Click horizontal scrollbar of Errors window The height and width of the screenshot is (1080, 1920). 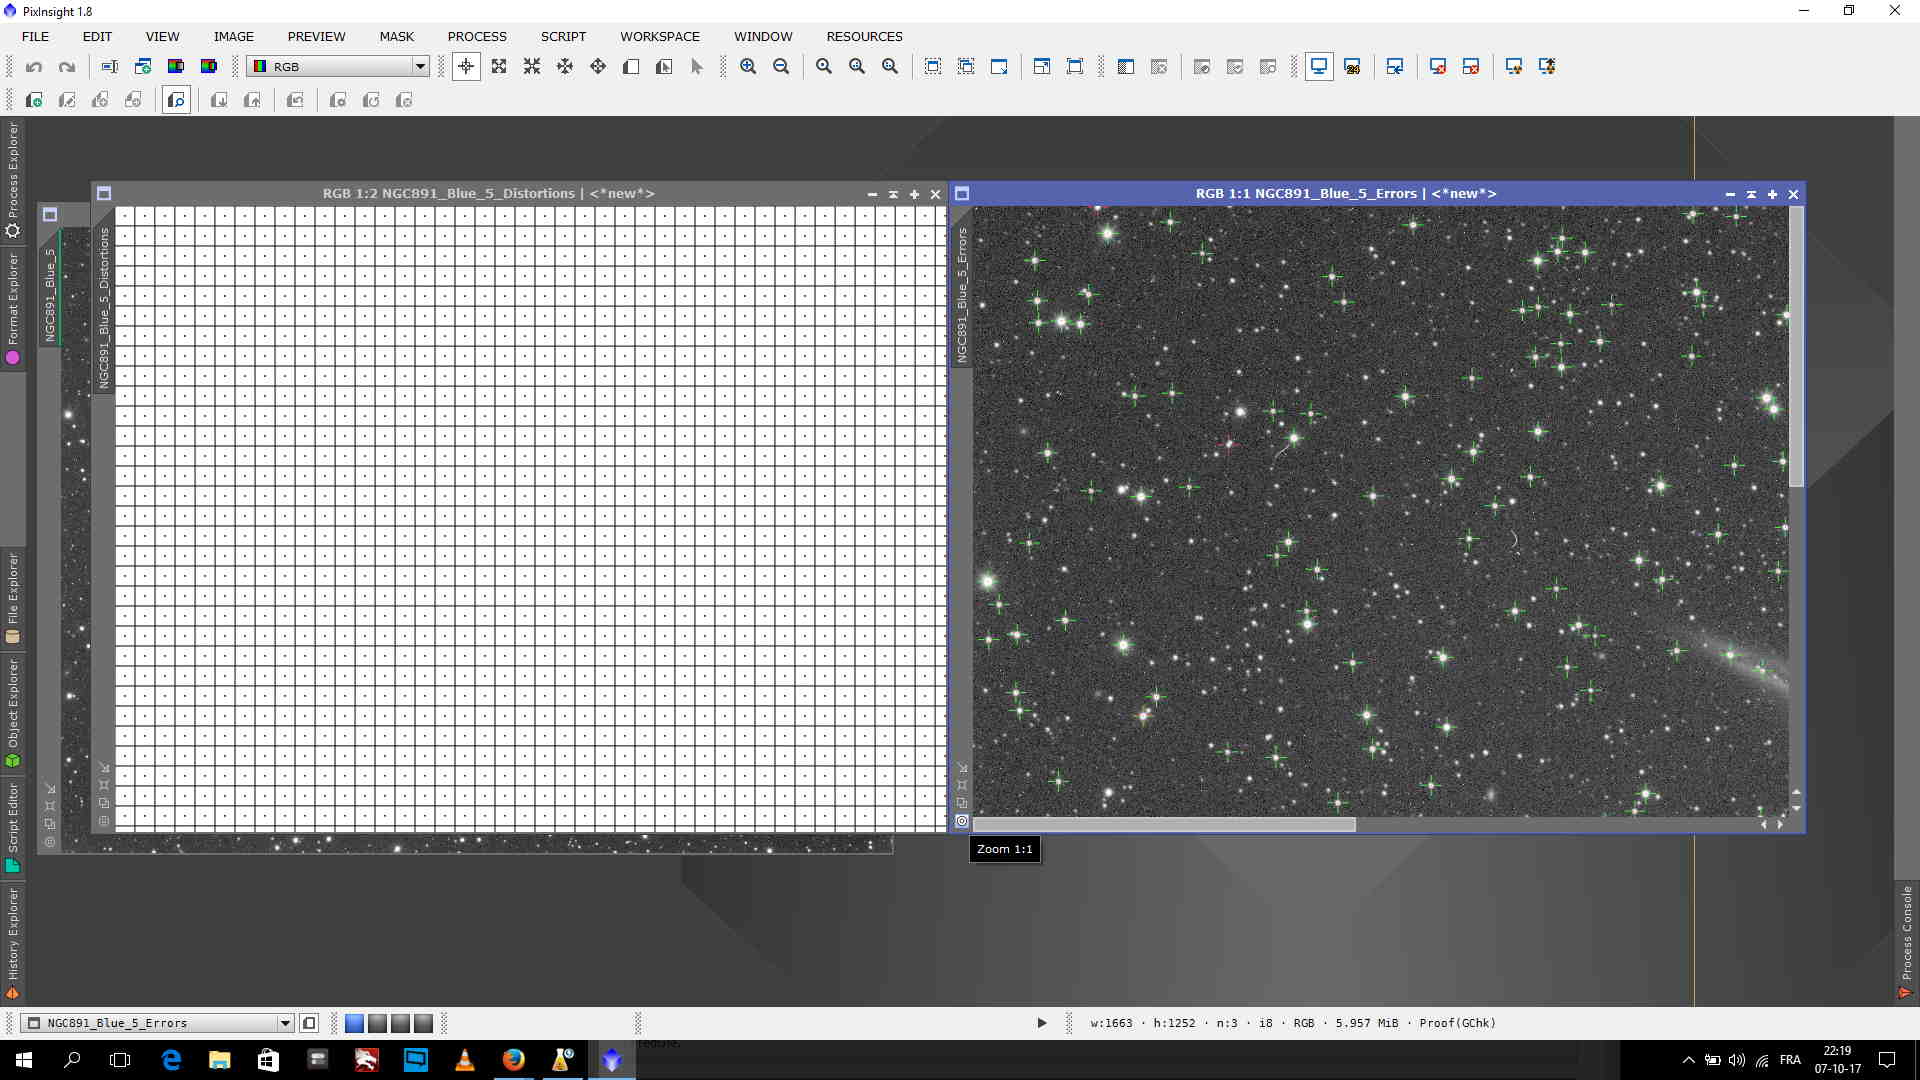click(1164, 825)
